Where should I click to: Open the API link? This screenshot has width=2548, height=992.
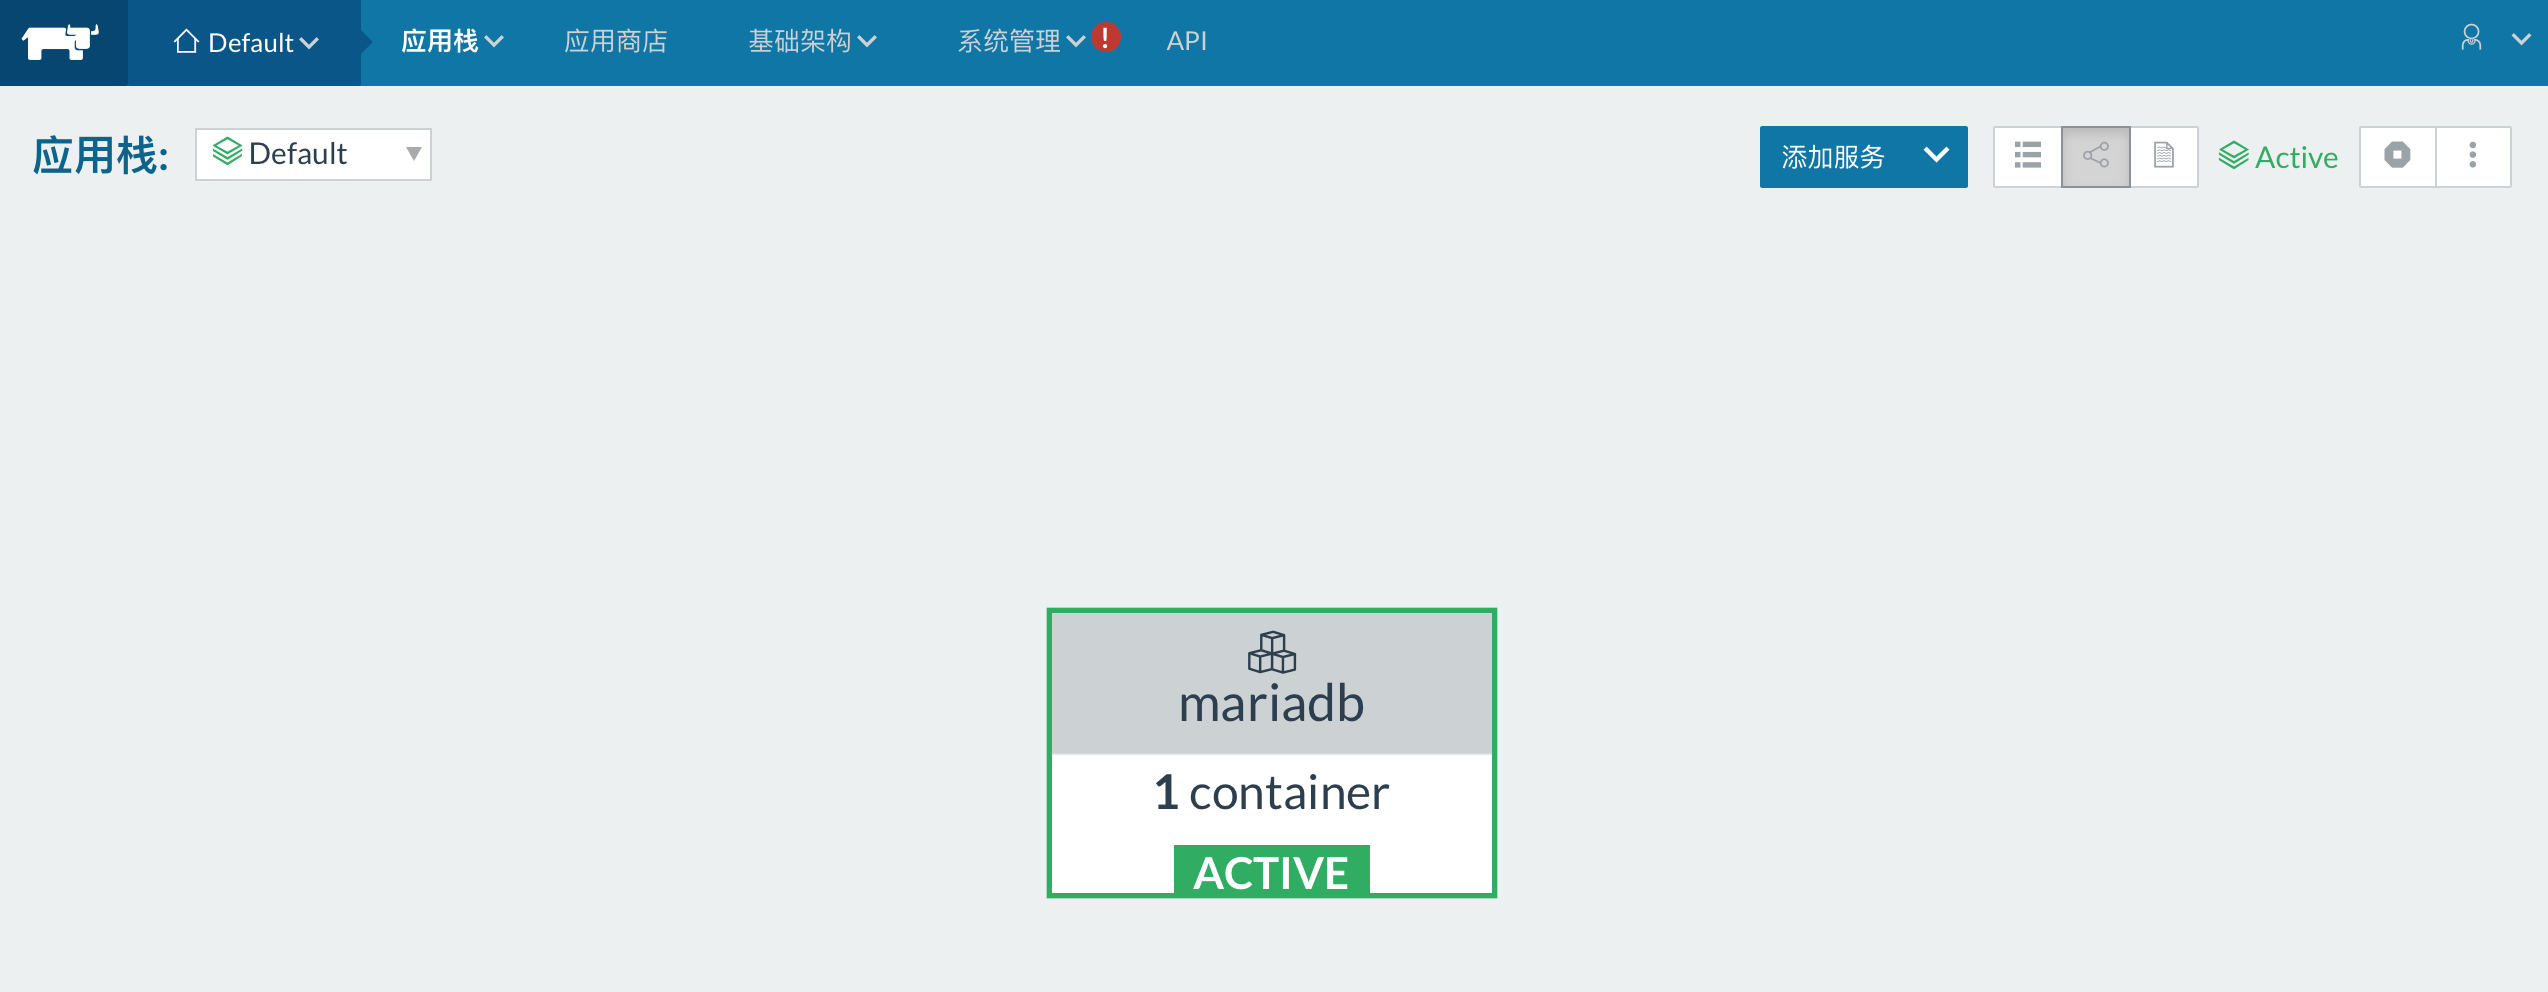pyautogui.click(x=1186, y=42)
